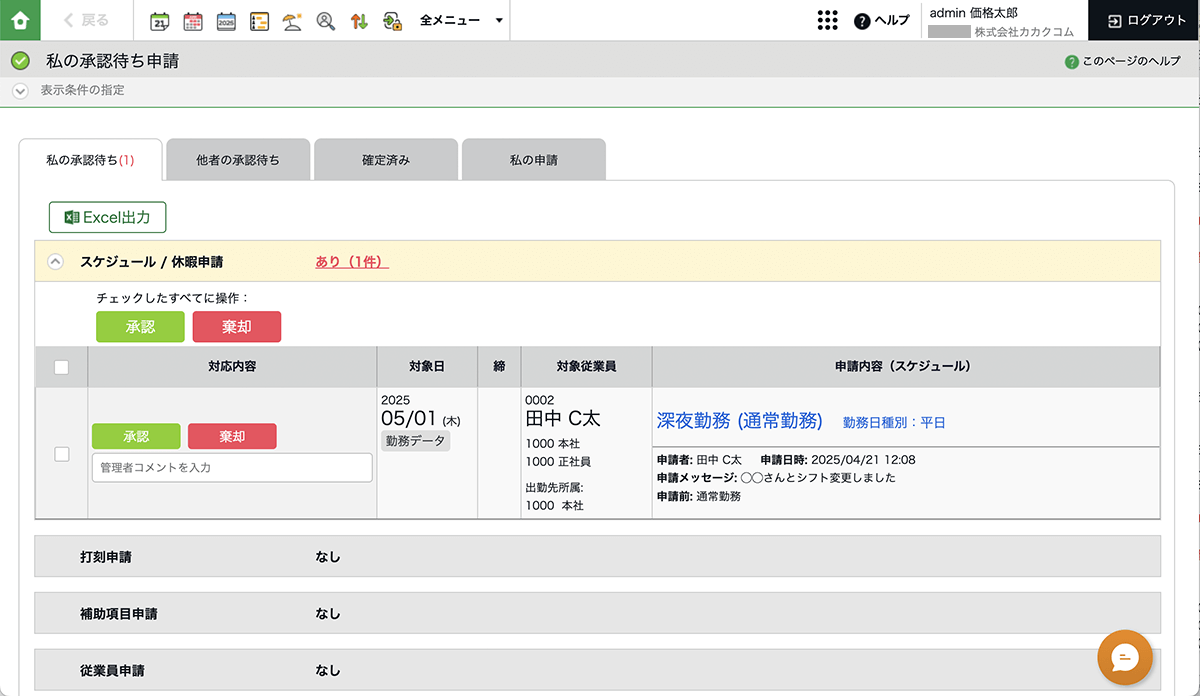
Task: Open the nine-dot apps grid icon
Action: coord(827,21)
